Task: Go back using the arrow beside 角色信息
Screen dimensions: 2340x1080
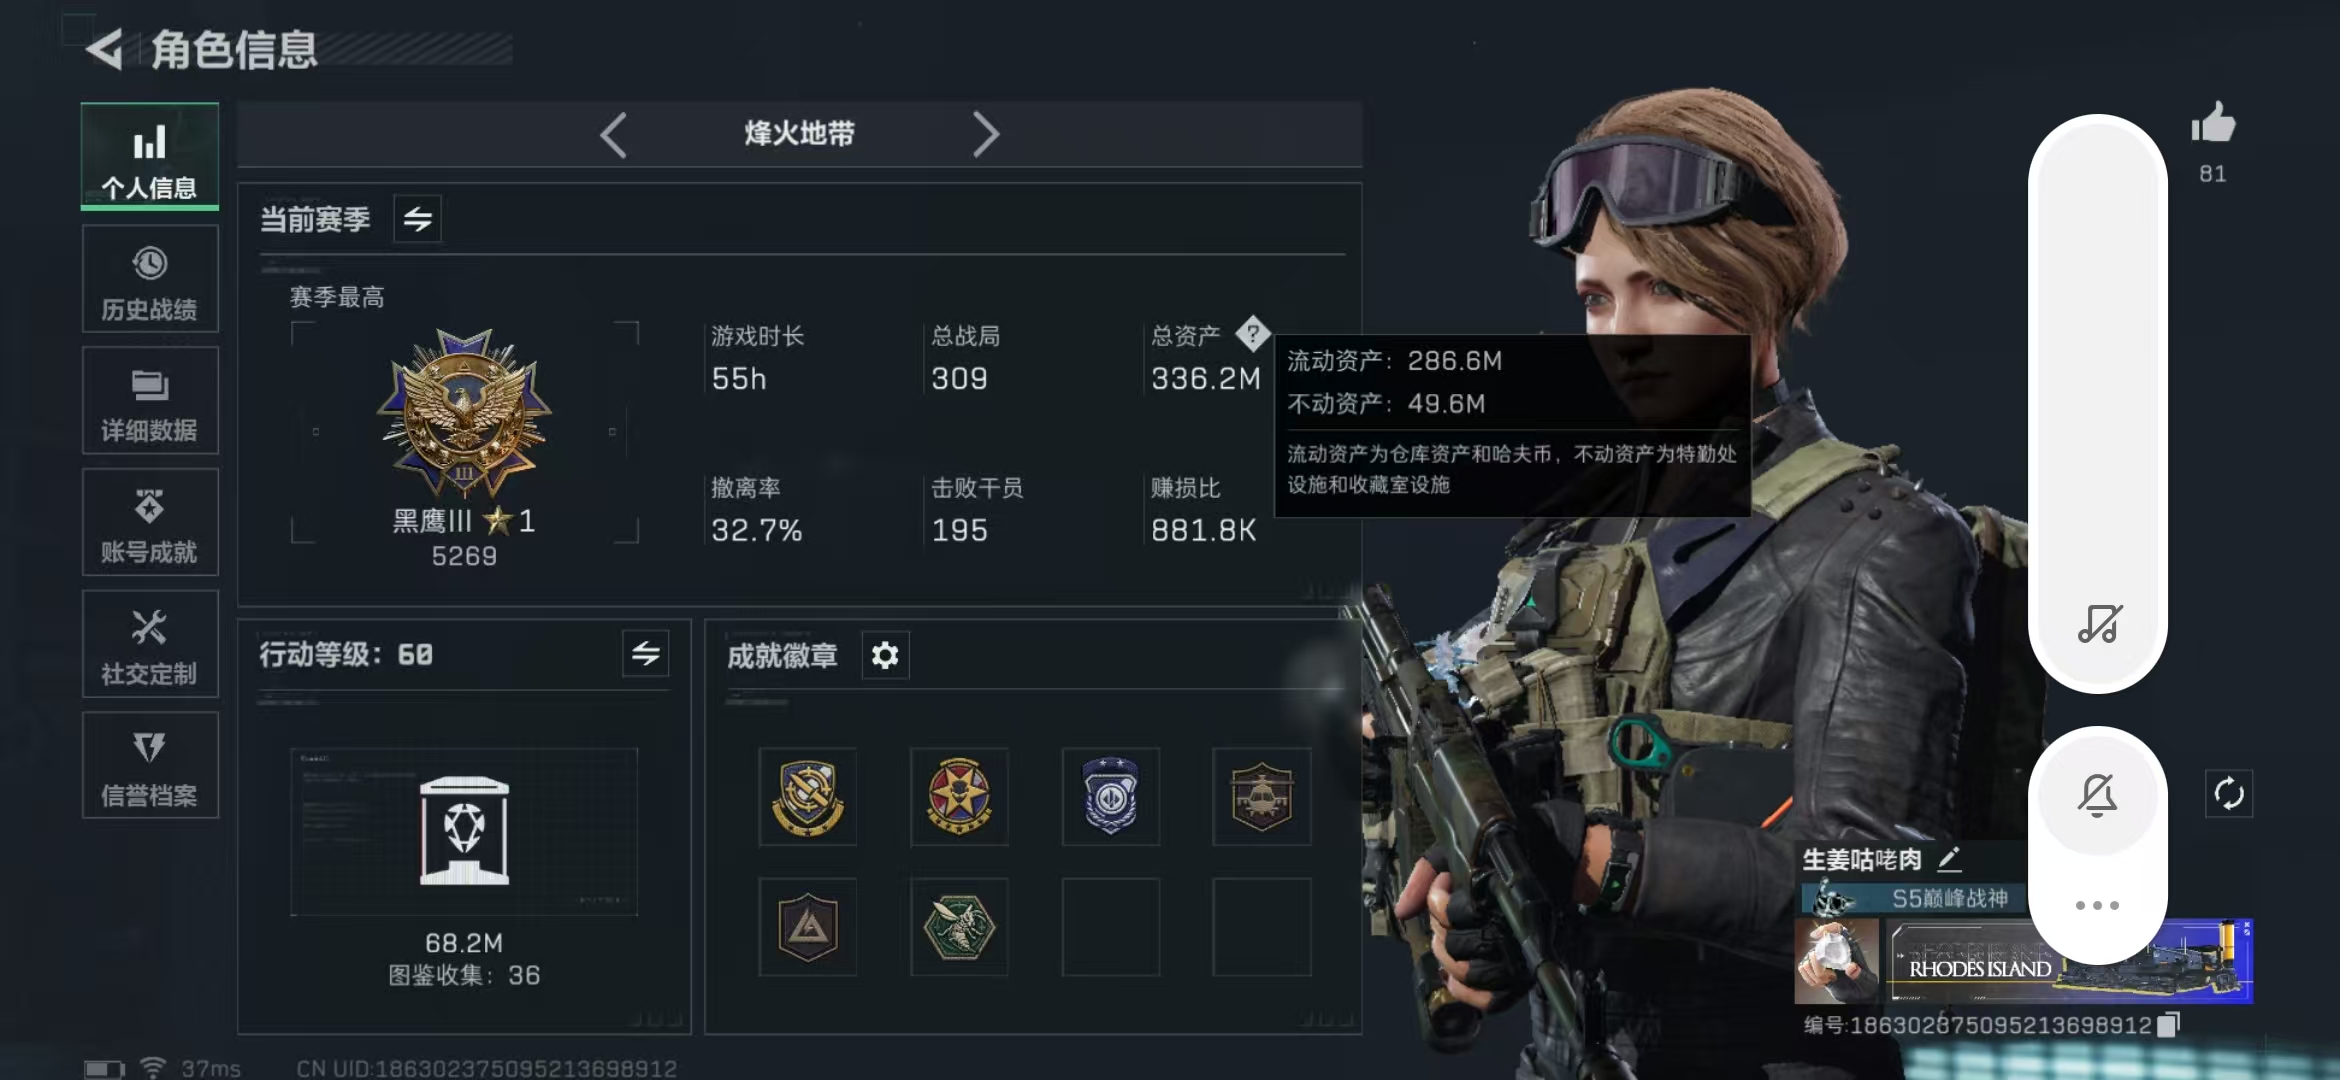Action: tap(104, 49)
